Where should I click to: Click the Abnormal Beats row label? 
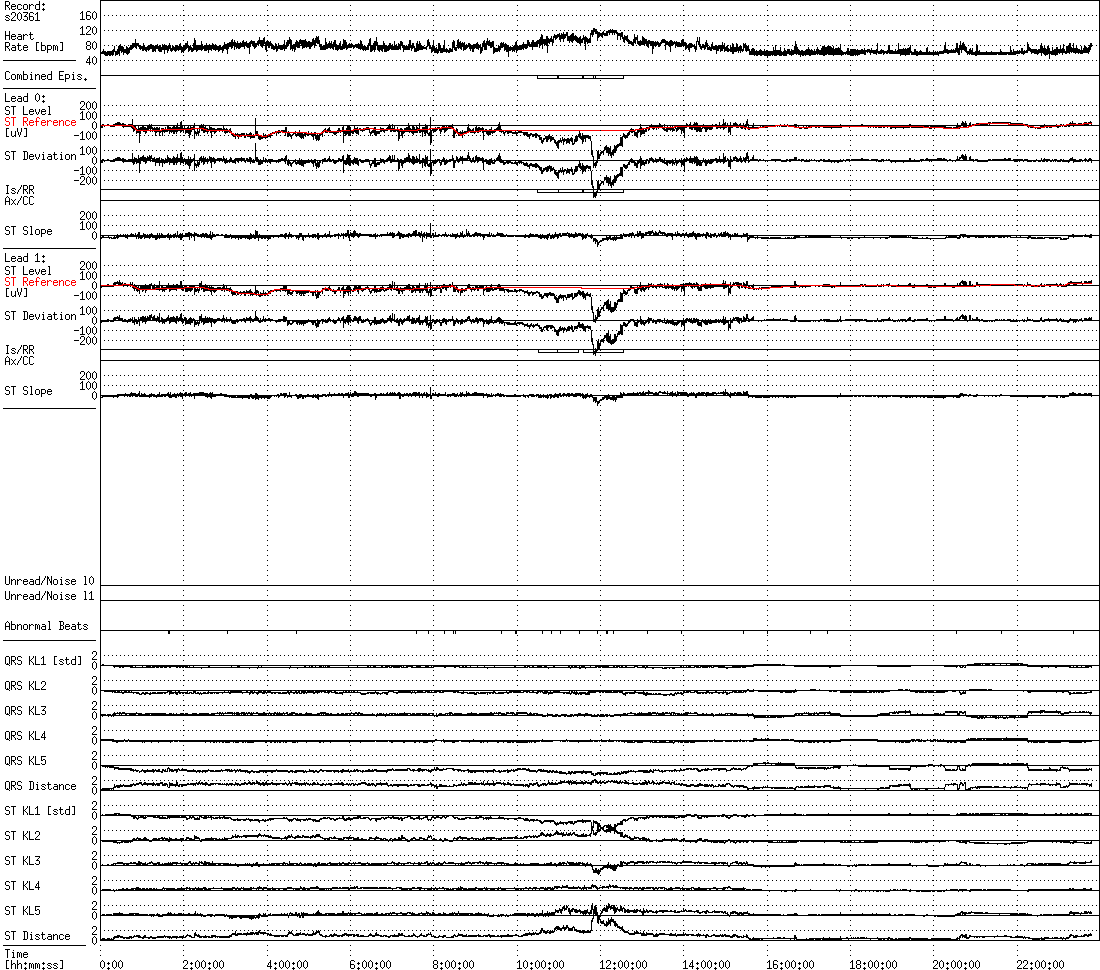click(46, 626)
